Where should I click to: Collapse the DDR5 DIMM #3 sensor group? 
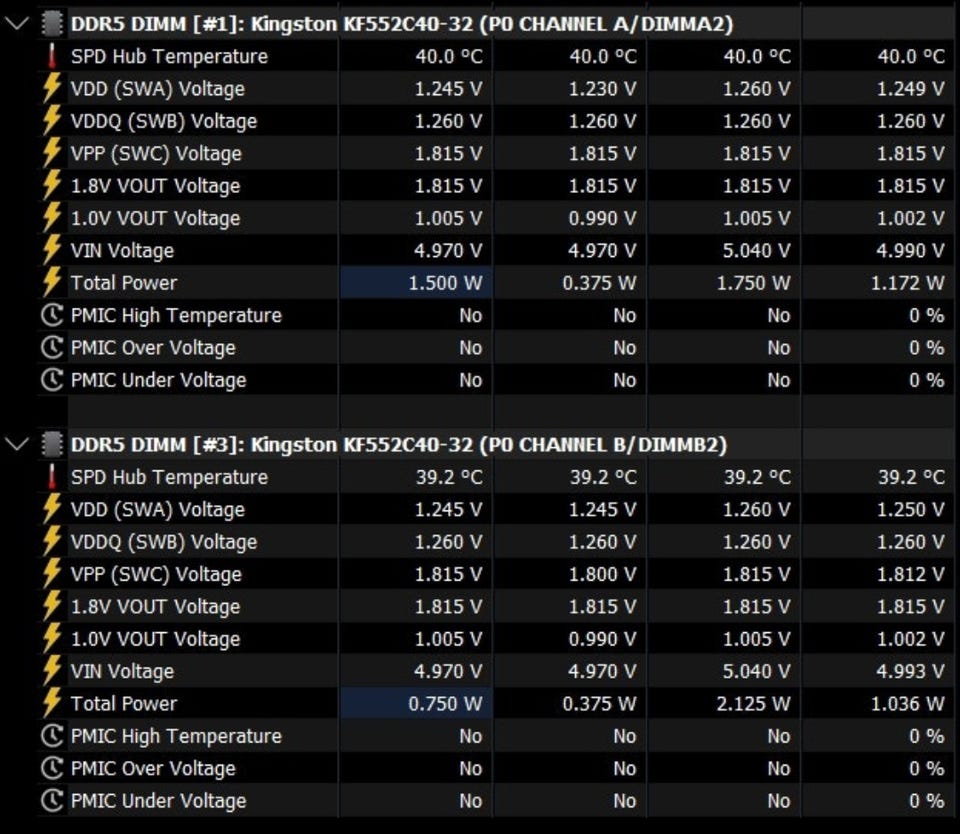[17, 445]
